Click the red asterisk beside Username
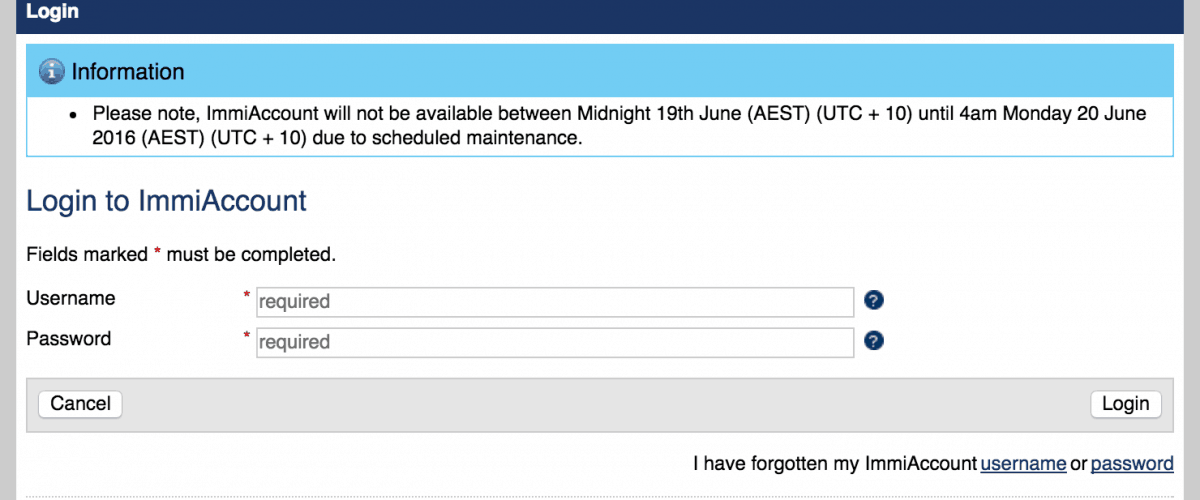The height and width of the screenshot is (500, 1200). click(247, 296)
